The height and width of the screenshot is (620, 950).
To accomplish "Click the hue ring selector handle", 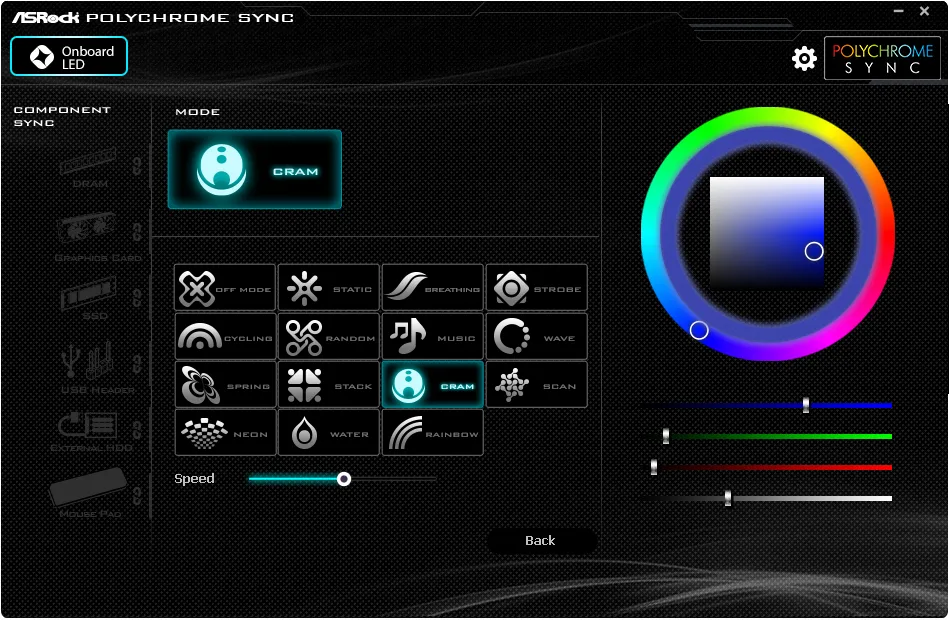I will [699, 330].
